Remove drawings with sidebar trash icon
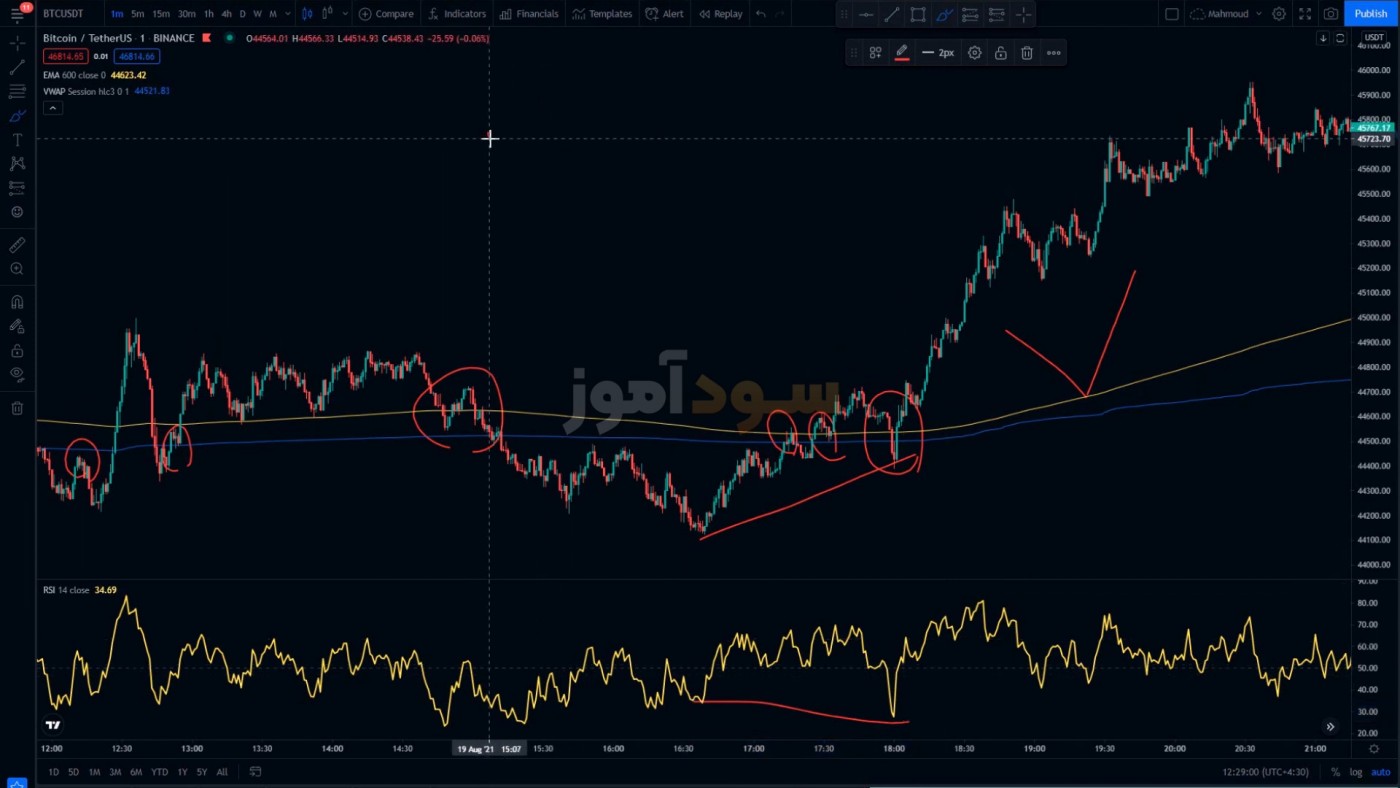The image size is (1400, 788). (17, 408)
